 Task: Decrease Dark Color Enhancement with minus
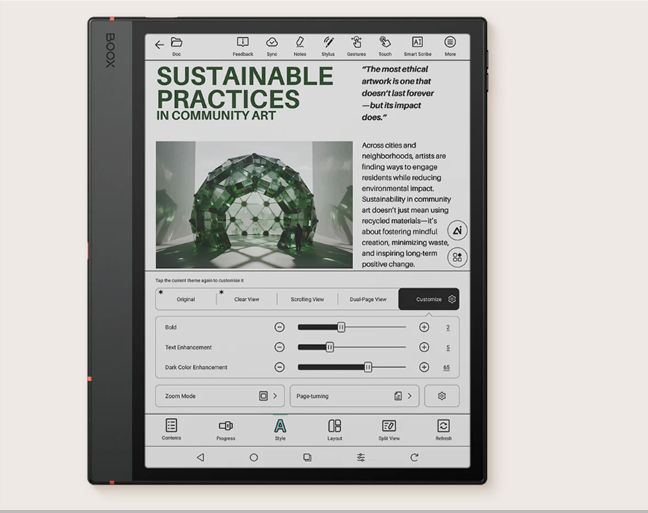[x=279, y=367]
